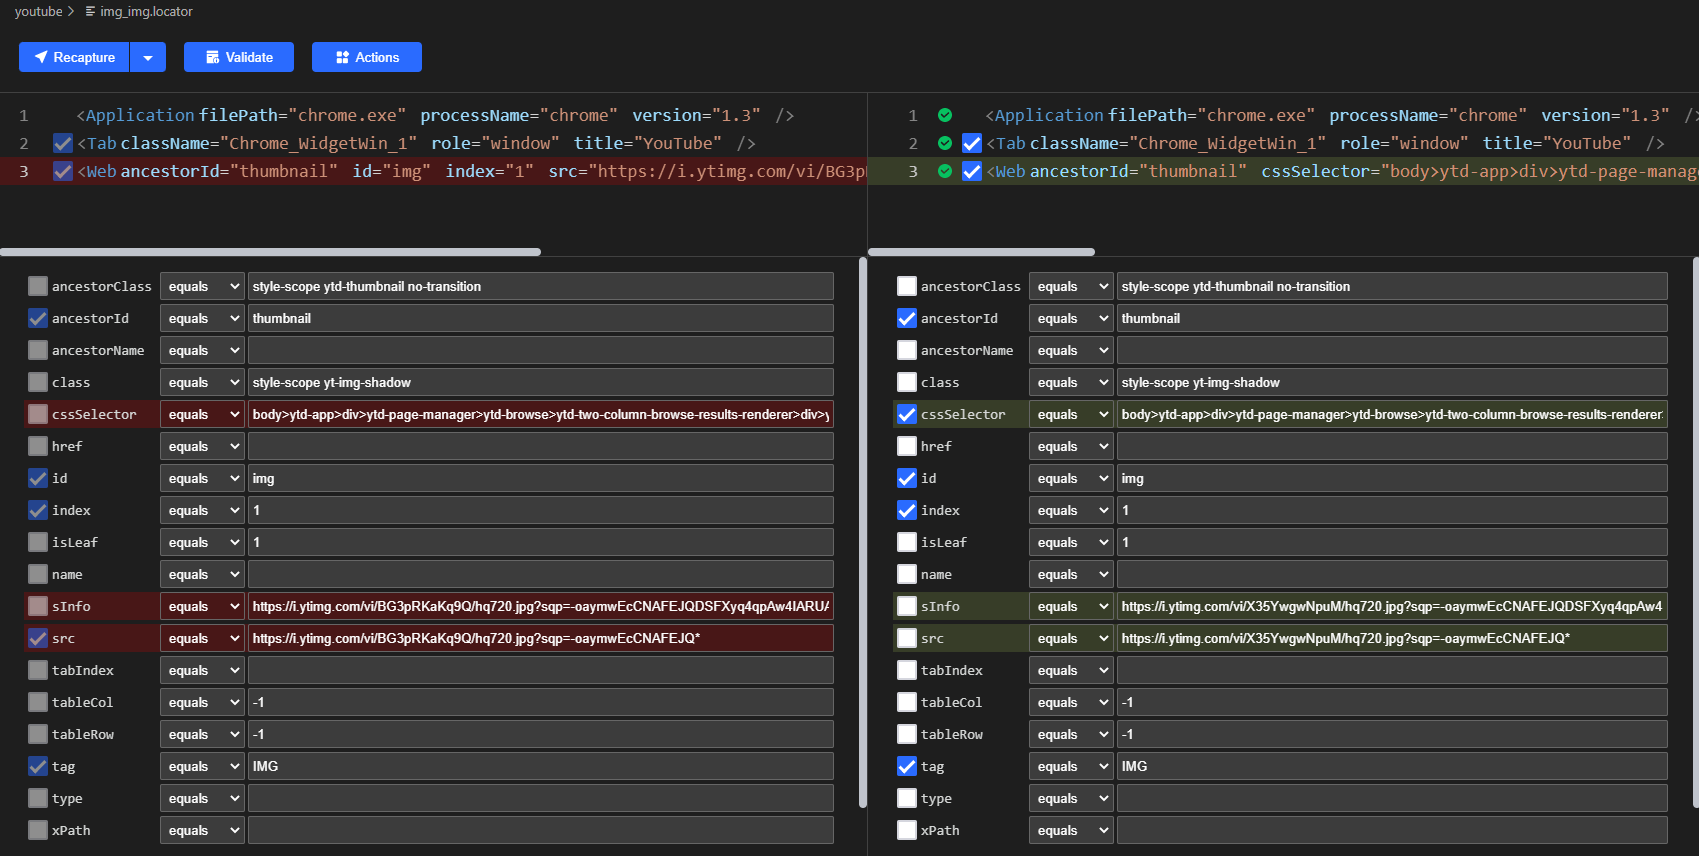Select the img_img.locator breadcrumb
1699x856 pixels.
[x=146, y=12]
